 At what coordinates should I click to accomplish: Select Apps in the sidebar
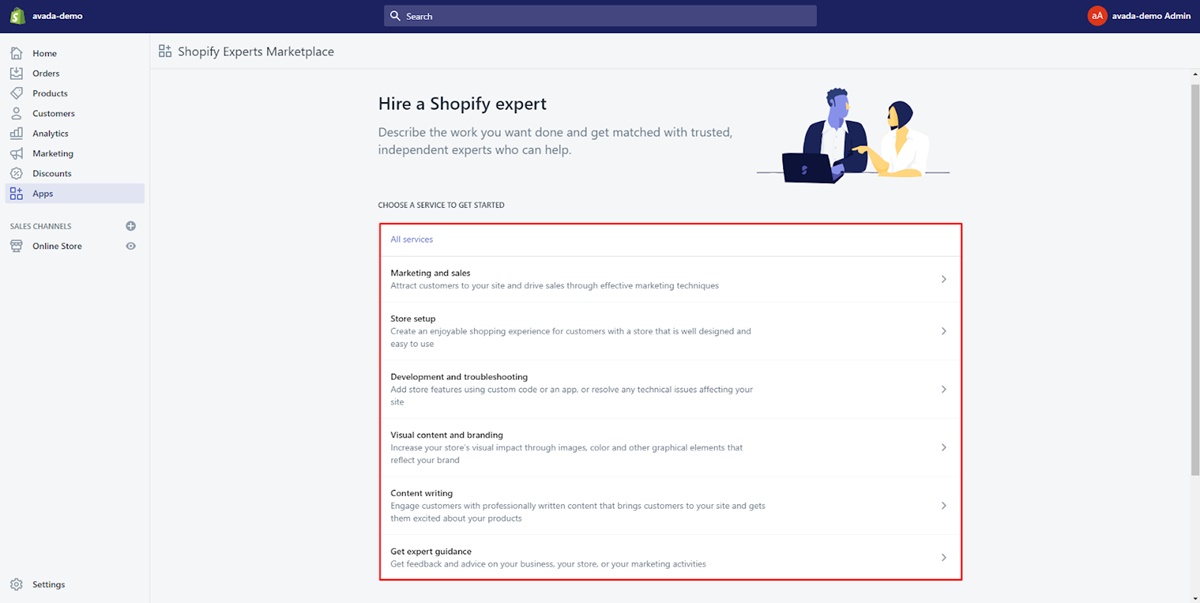click(75, 193)
